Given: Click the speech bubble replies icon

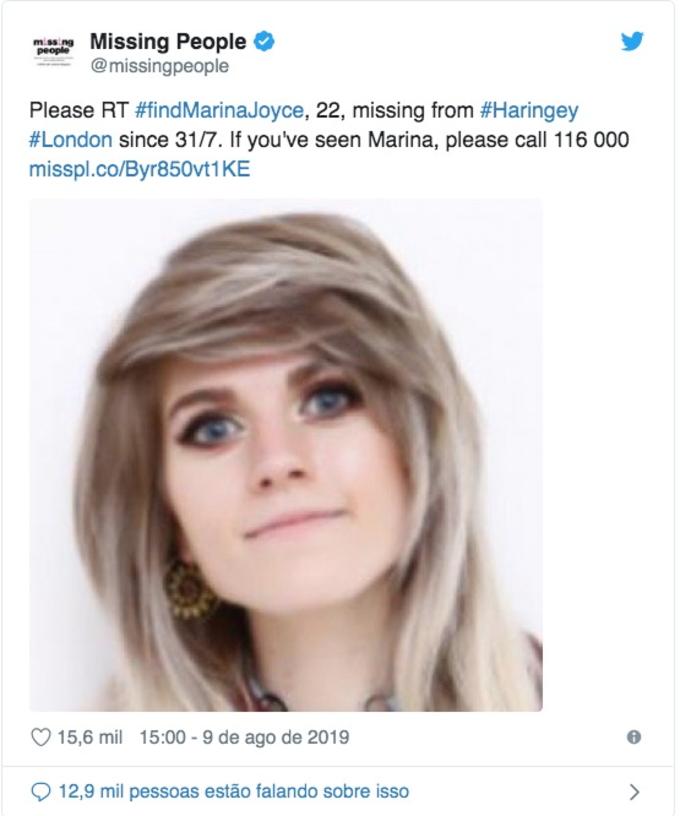Looking at the screenshot, I should 41,792.
